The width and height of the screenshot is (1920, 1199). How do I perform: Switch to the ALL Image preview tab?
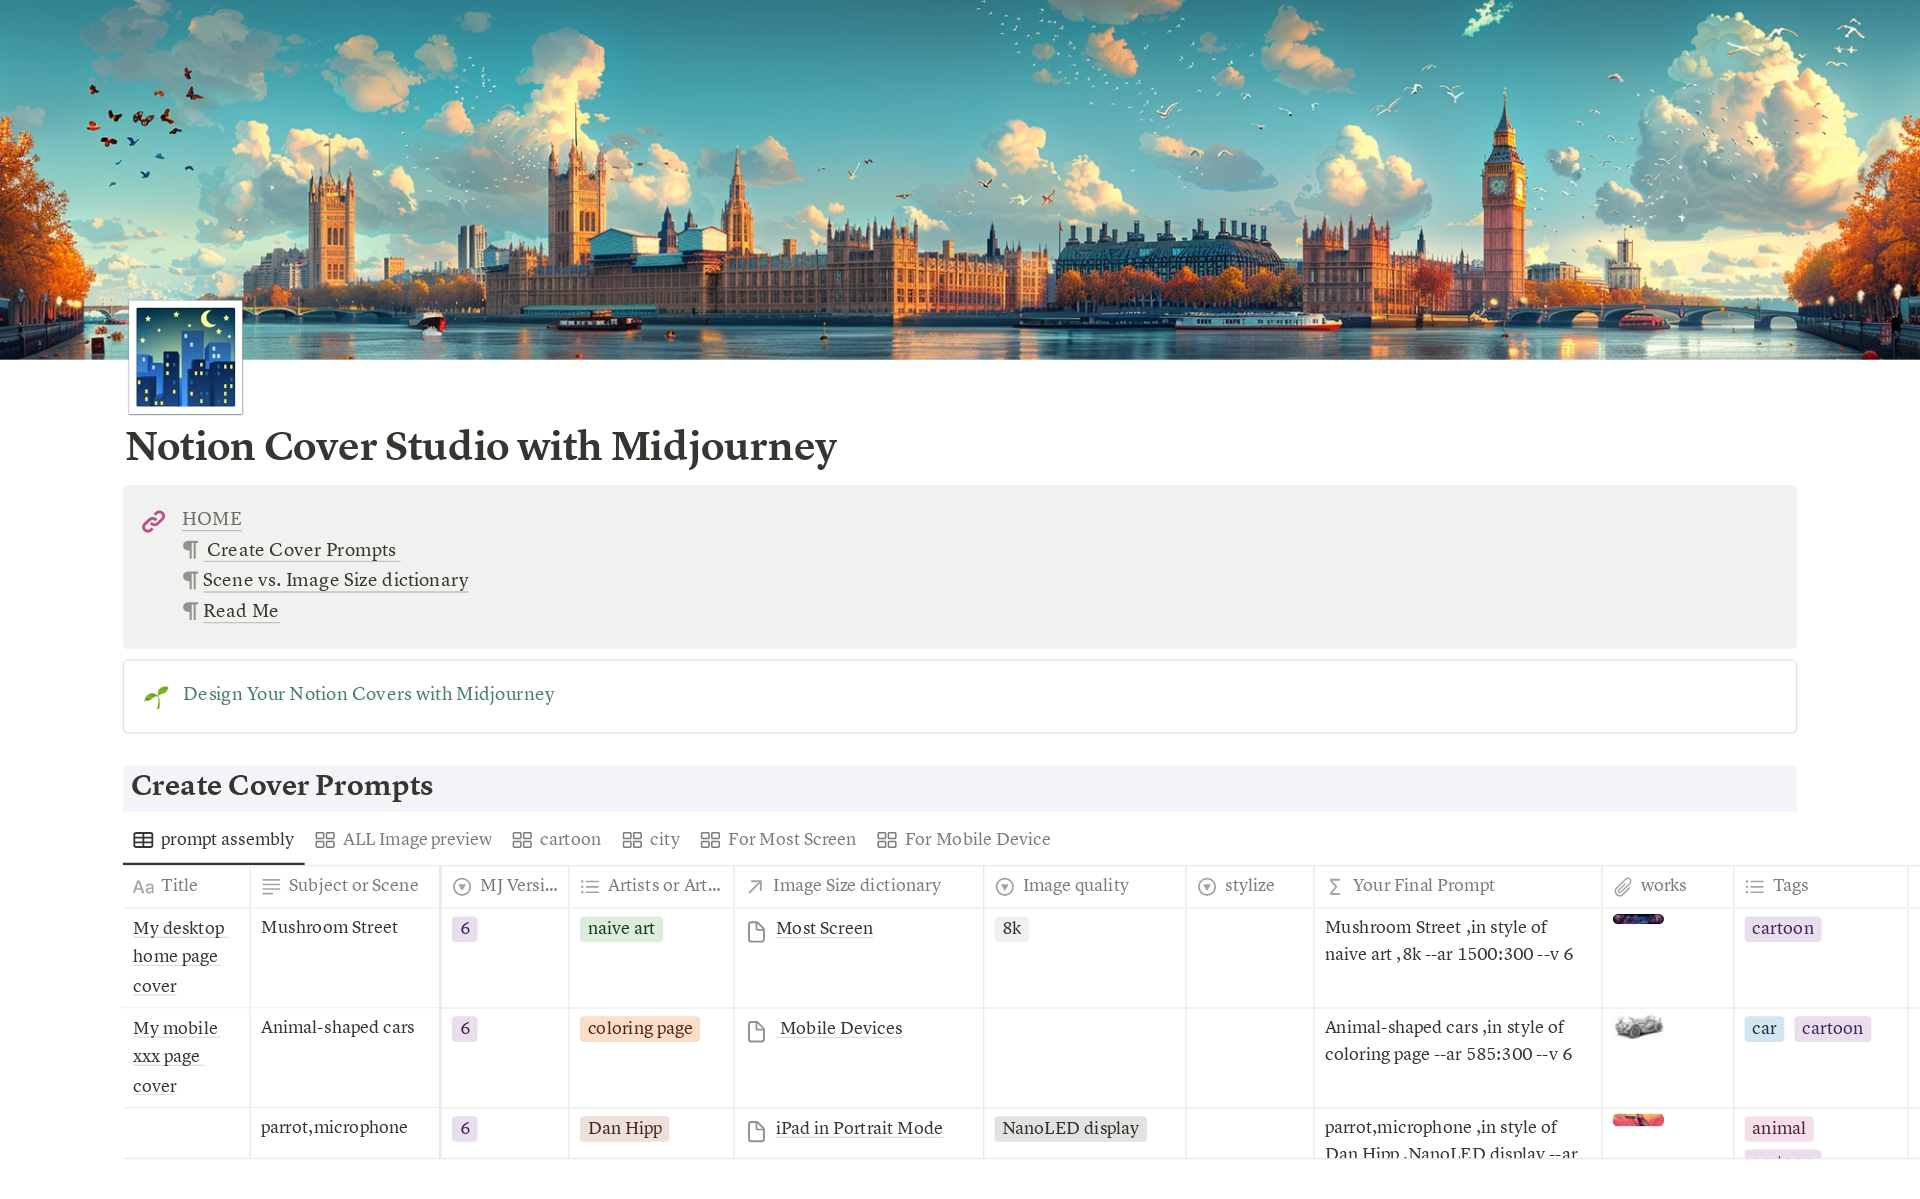[404, 840]
